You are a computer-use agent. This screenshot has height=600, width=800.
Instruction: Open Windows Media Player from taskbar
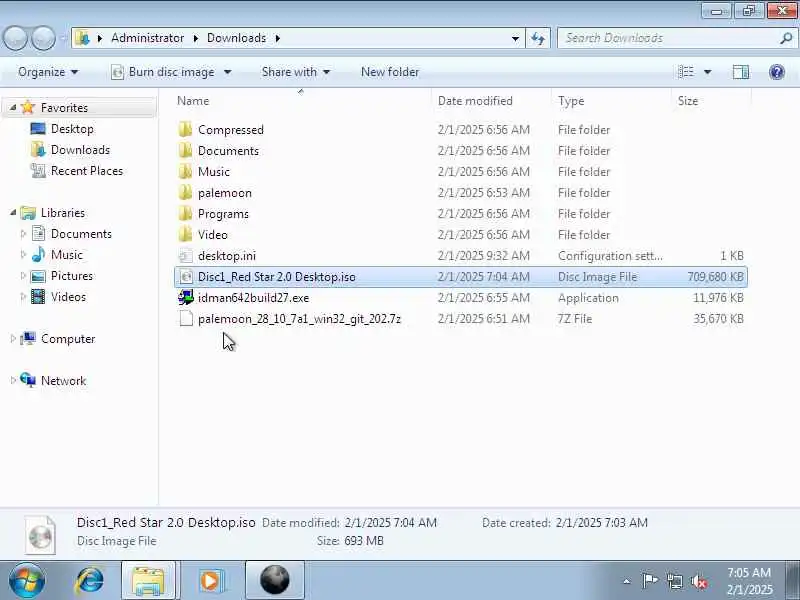click(210, 581)
